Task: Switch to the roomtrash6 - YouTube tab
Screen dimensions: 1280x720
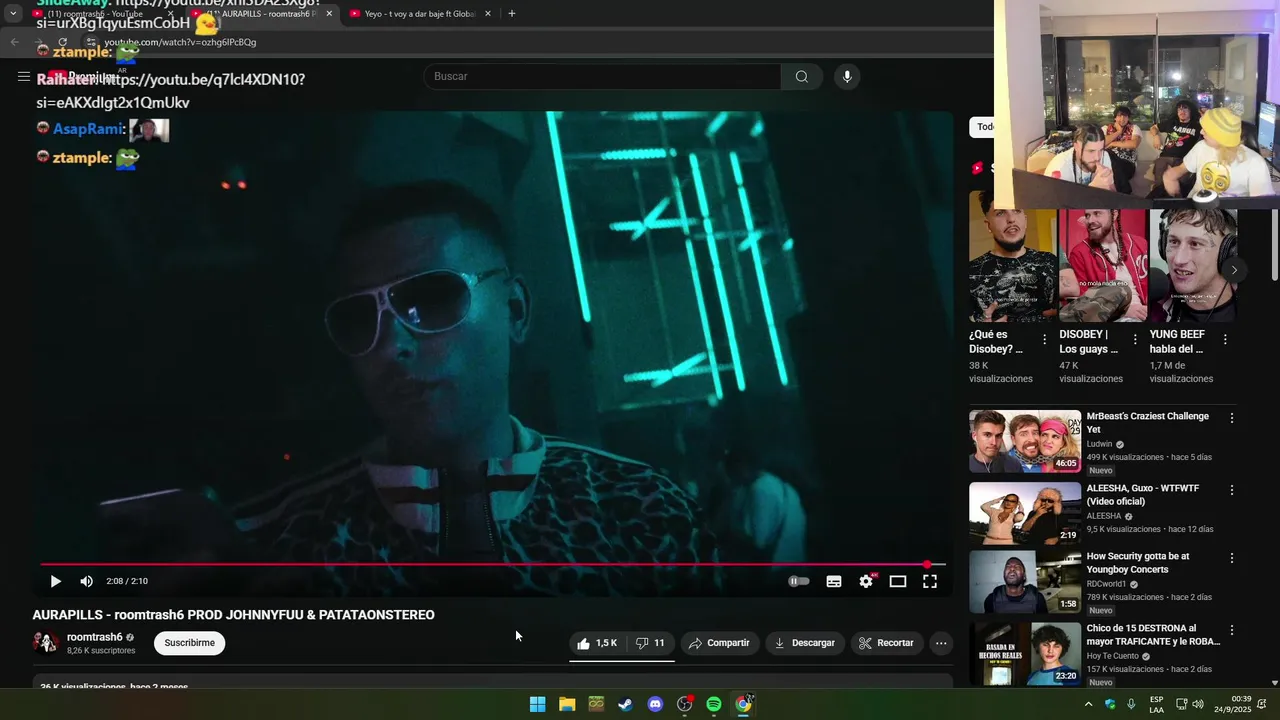Action: (100, 14)
